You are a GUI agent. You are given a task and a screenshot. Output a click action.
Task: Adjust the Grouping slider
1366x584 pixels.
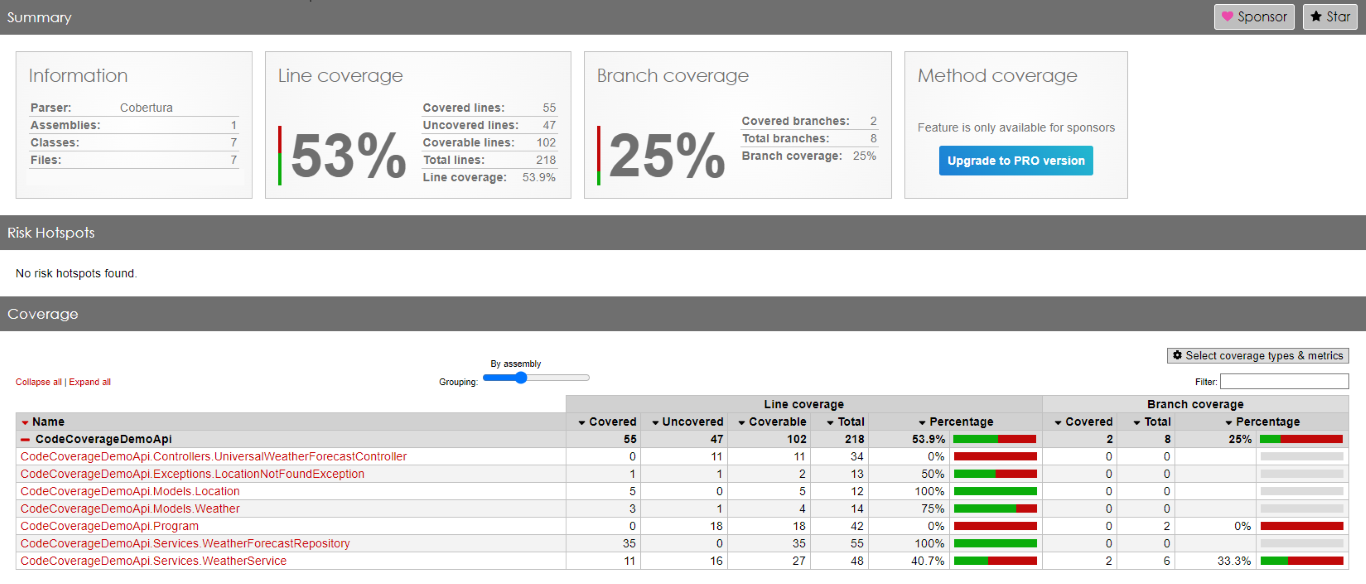[536, 378]
